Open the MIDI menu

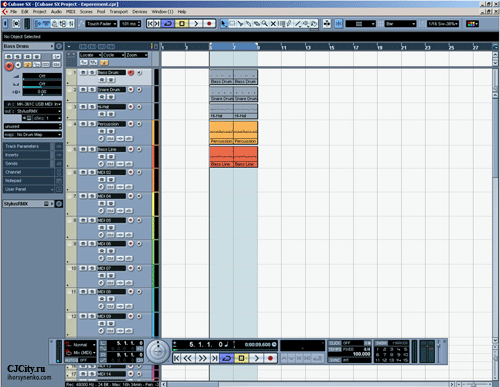tap(70, 11)
